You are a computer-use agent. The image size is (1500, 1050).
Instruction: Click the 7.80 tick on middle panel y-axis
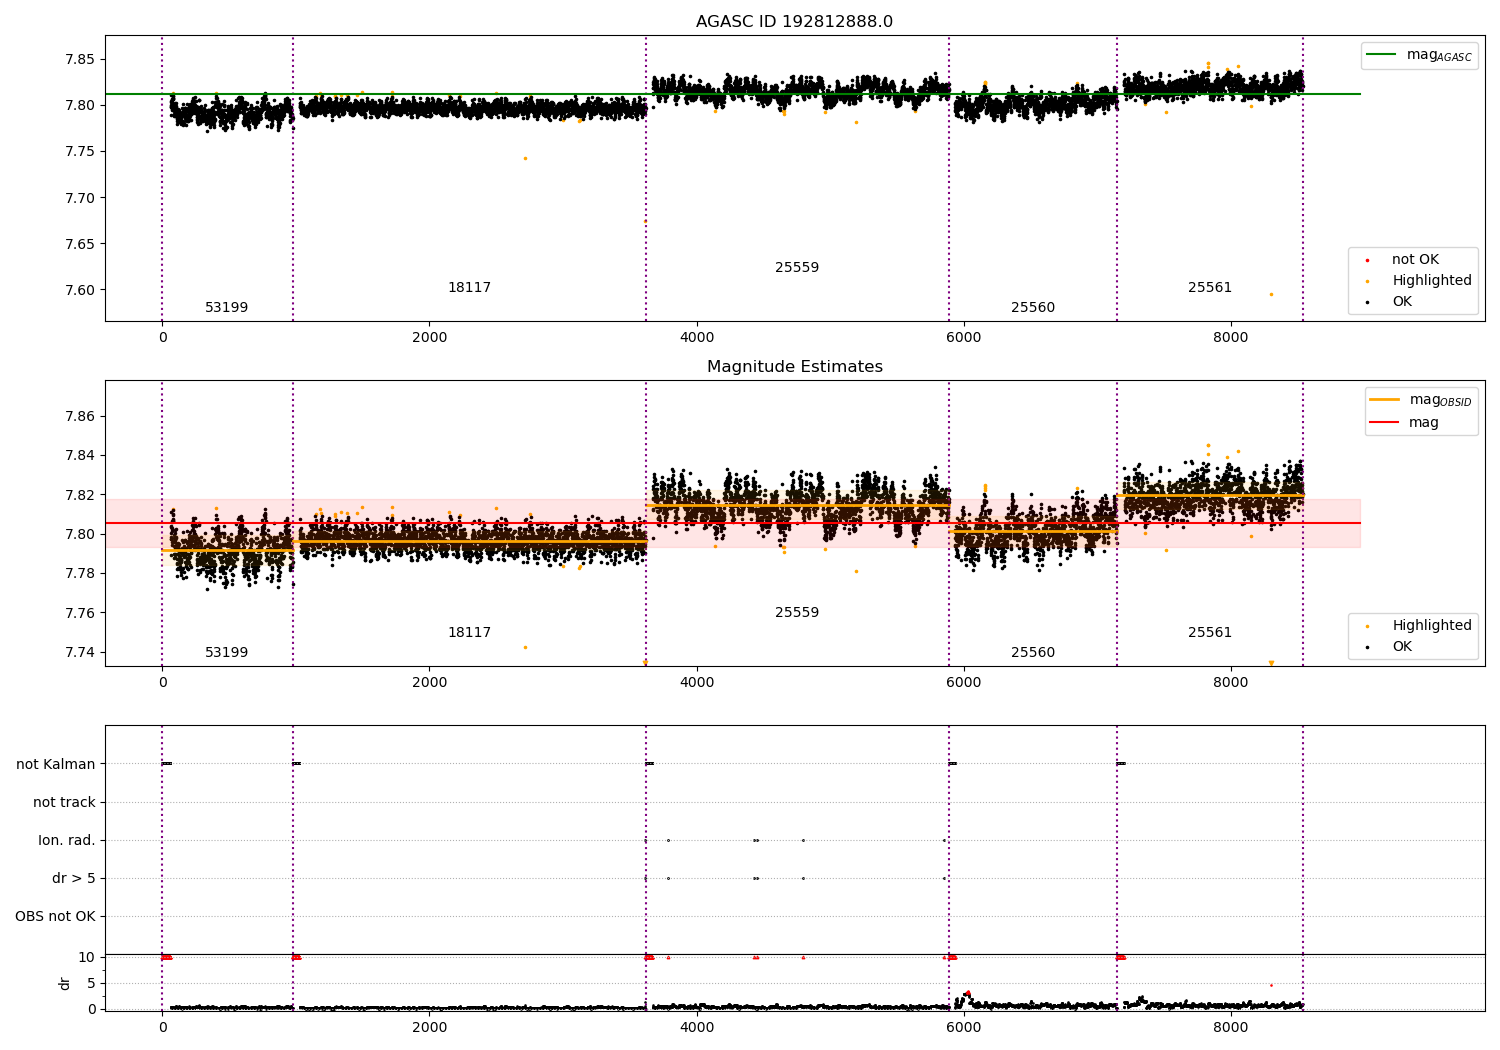pyautogui.click(x=80, y=535)
